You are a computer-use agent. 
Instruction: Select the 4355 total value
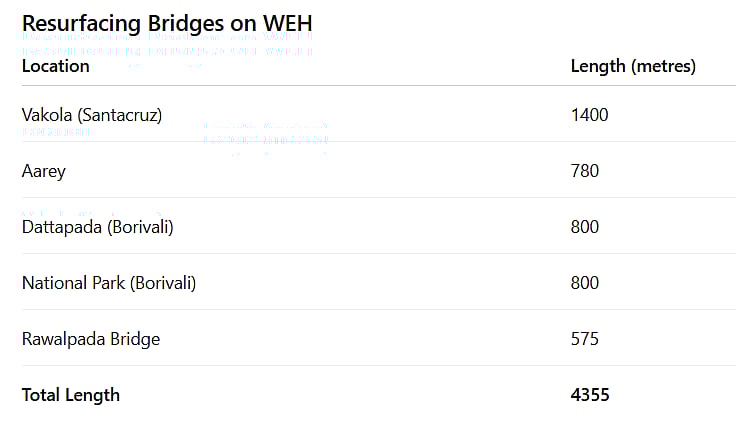pyautogui.click(x=589, y=395)
